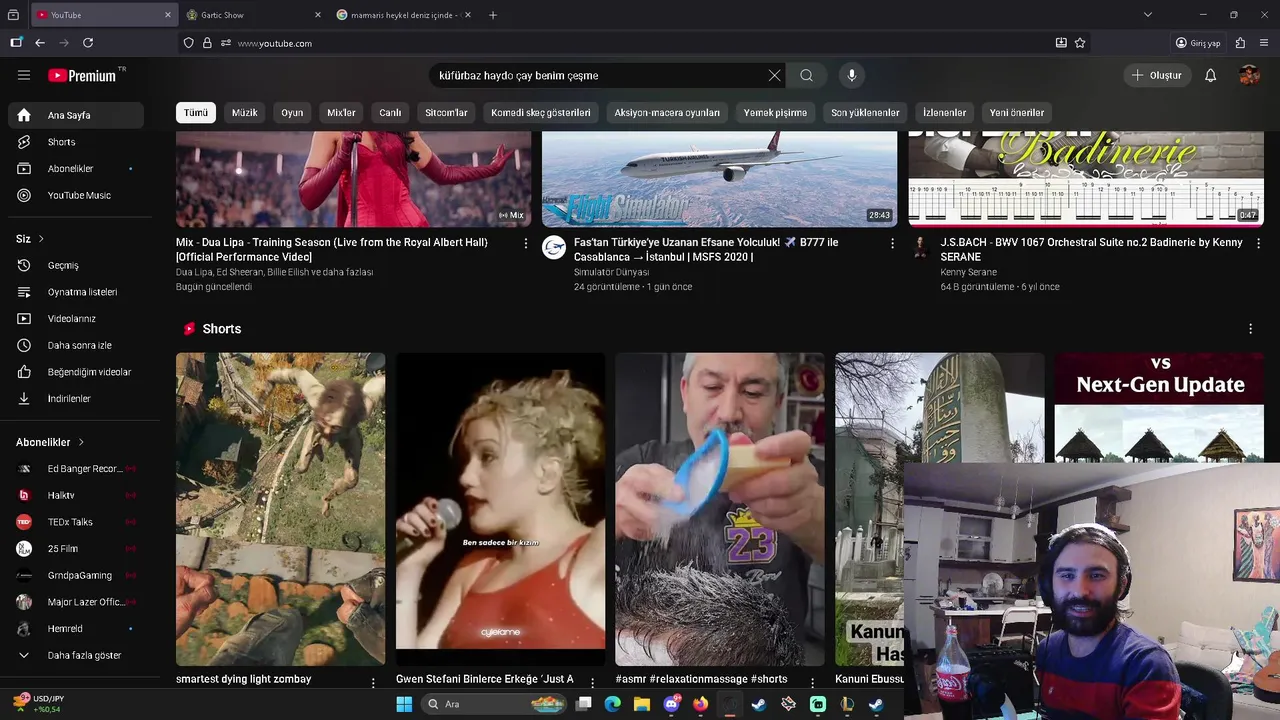1280x720 pixels.
Task: Open 25 Film channel subscription
Action: [x=76, y=548]
